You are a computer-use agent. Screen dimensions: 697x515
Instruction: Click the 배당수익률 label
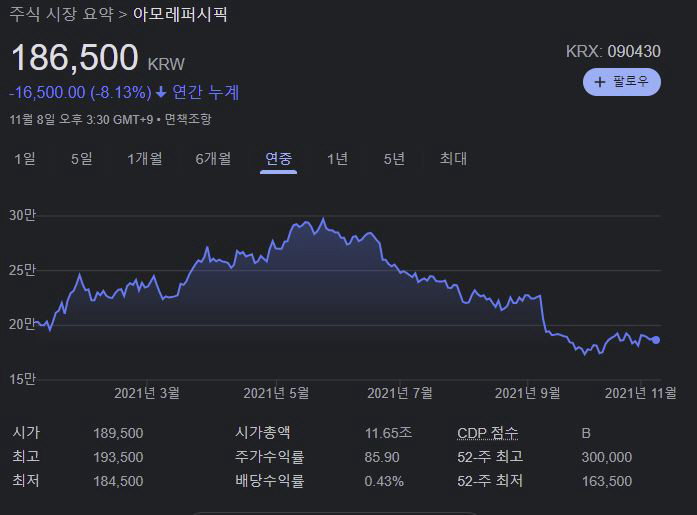click(269, 481)
